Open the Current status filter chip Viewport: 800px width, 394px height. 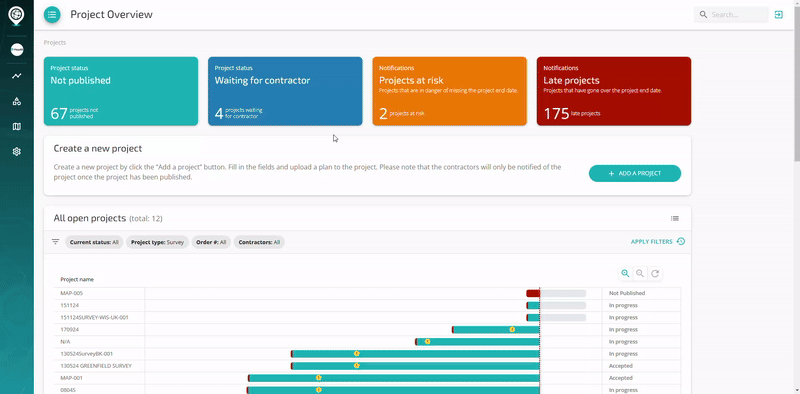[x=94, y=242]
